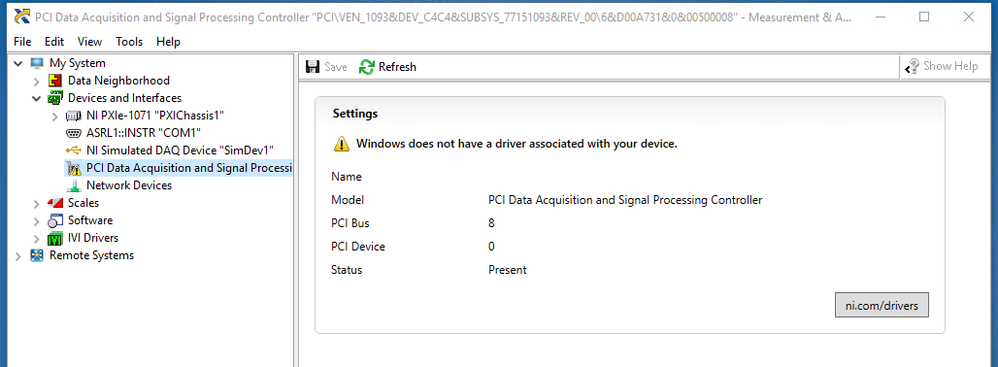This screenshot has height=367, width=998.
Task: Click the Refresh toolbar label
Action: click(397, 67)
